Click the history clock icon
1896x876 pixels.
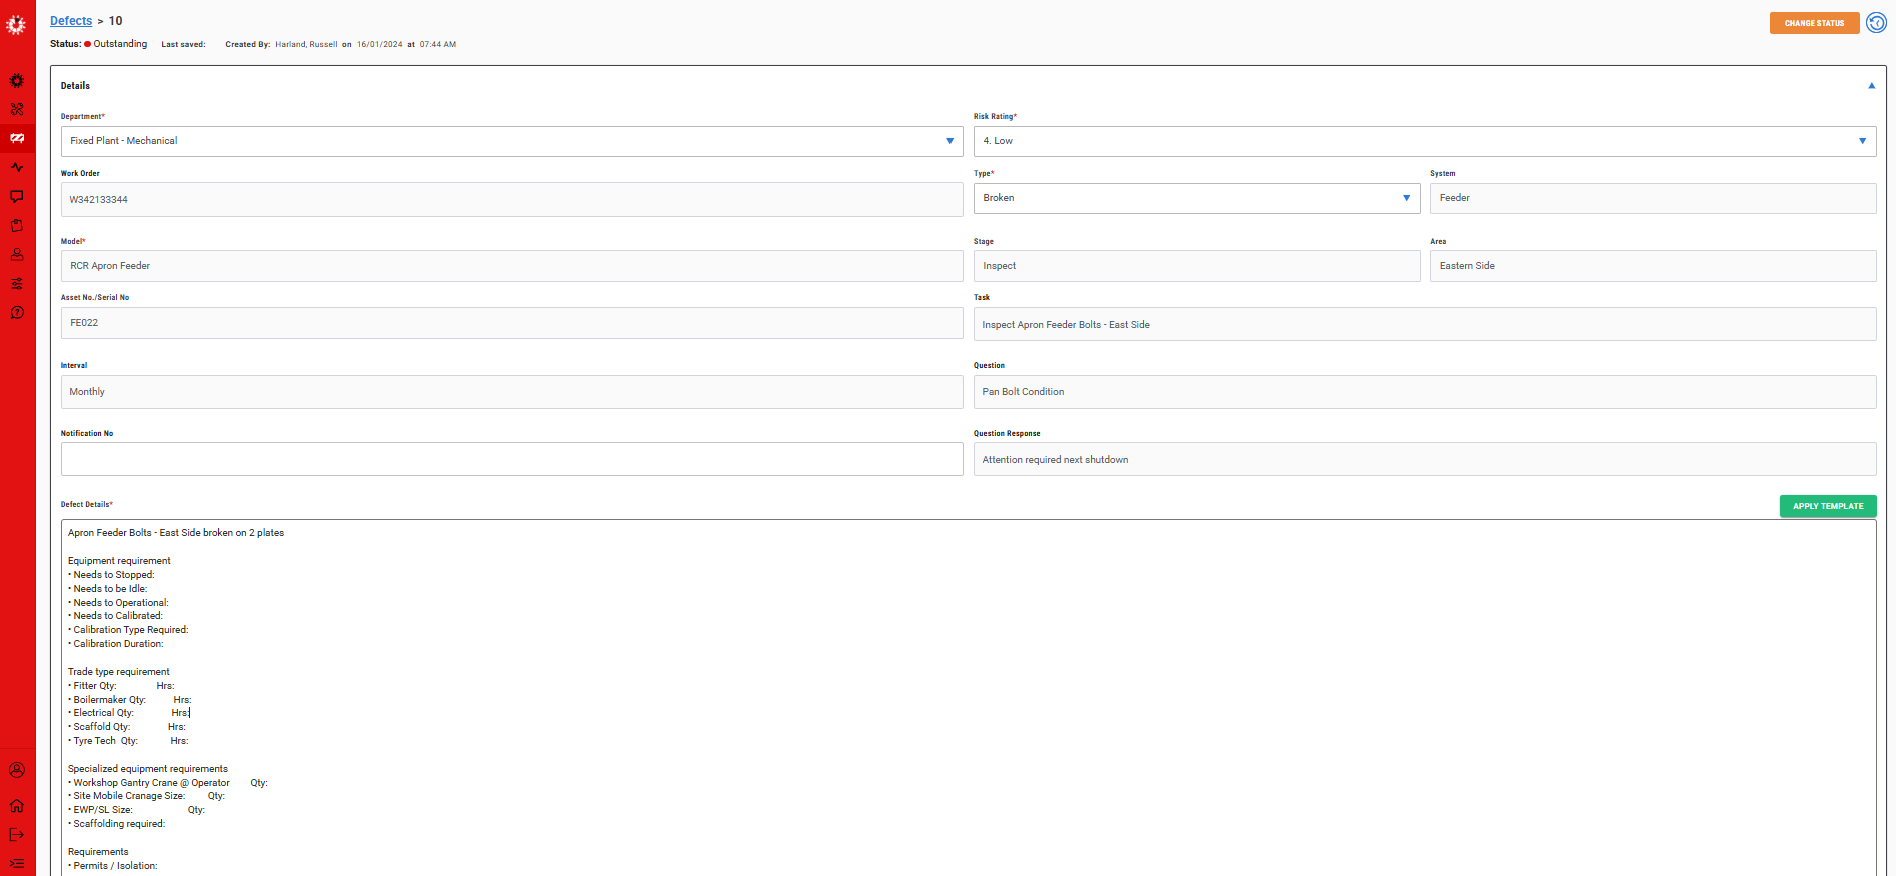(x=1876, y=22)
